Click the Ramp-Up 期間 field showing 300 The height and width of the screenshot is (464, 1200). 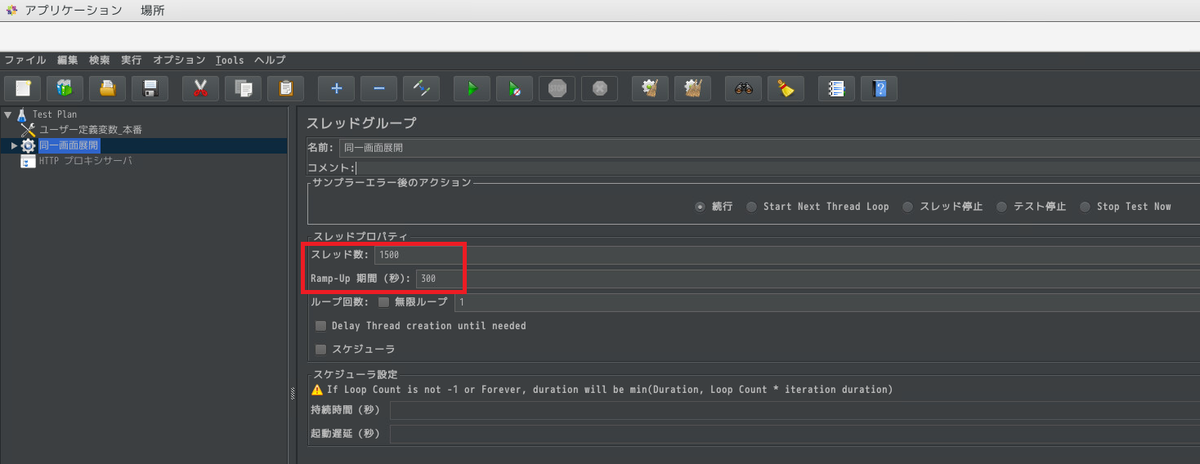pyautogui.click(x=807, y=278)
